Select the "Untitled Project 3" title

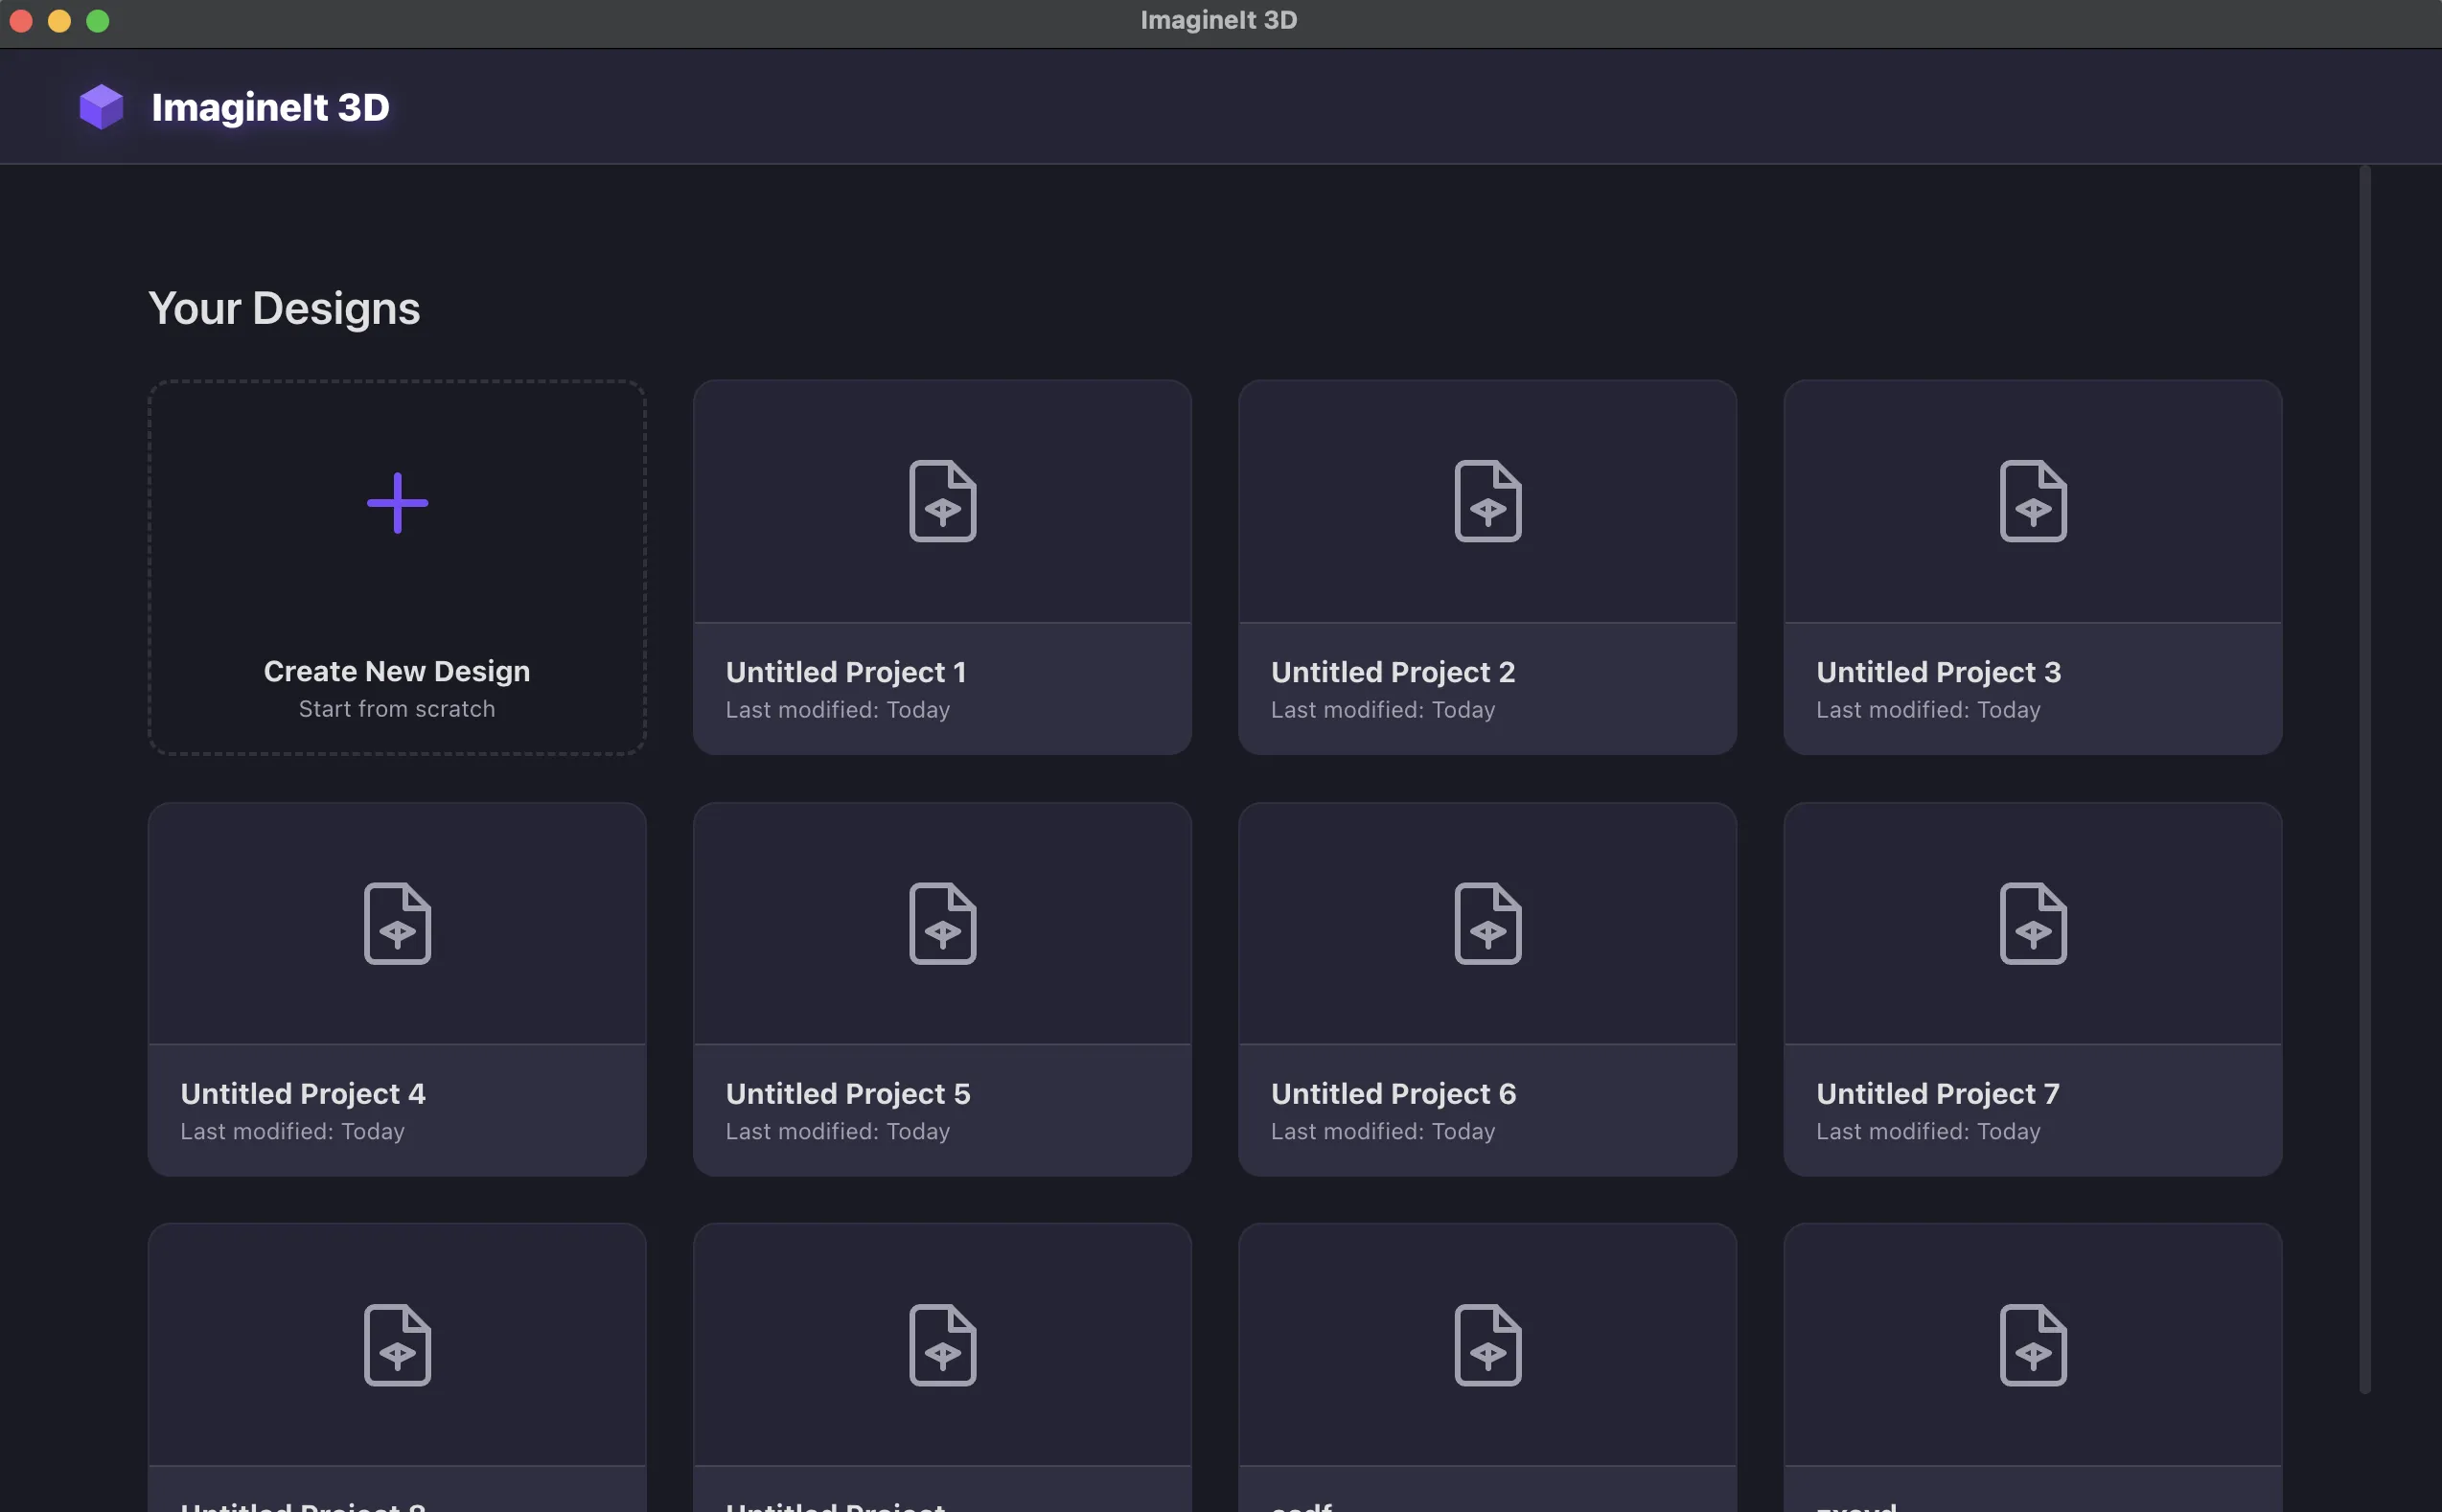point(1938,672)
